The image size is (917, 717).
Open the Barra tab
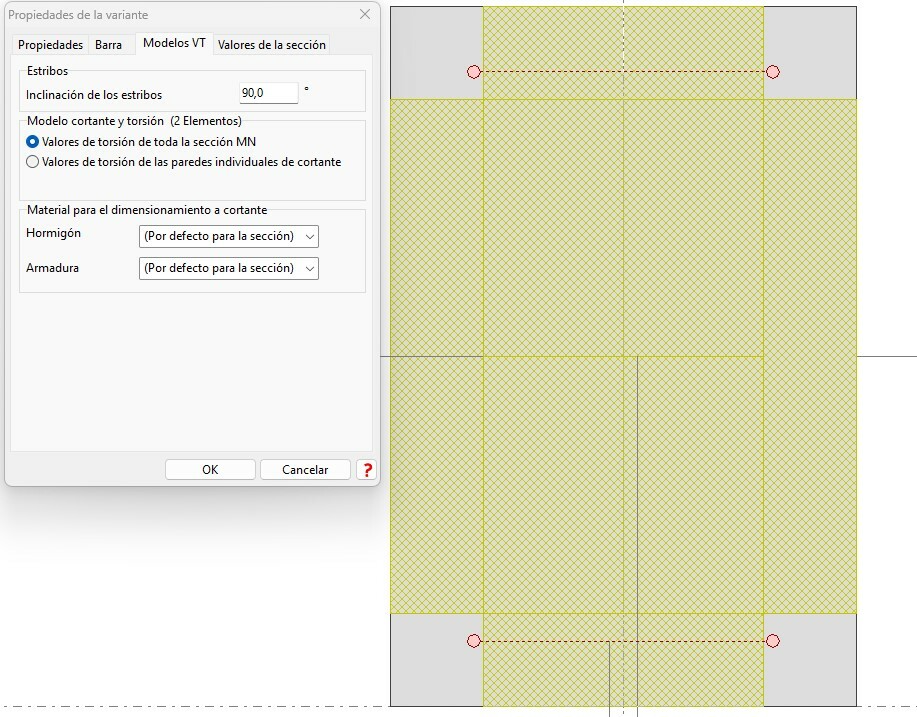click(108, 45)
